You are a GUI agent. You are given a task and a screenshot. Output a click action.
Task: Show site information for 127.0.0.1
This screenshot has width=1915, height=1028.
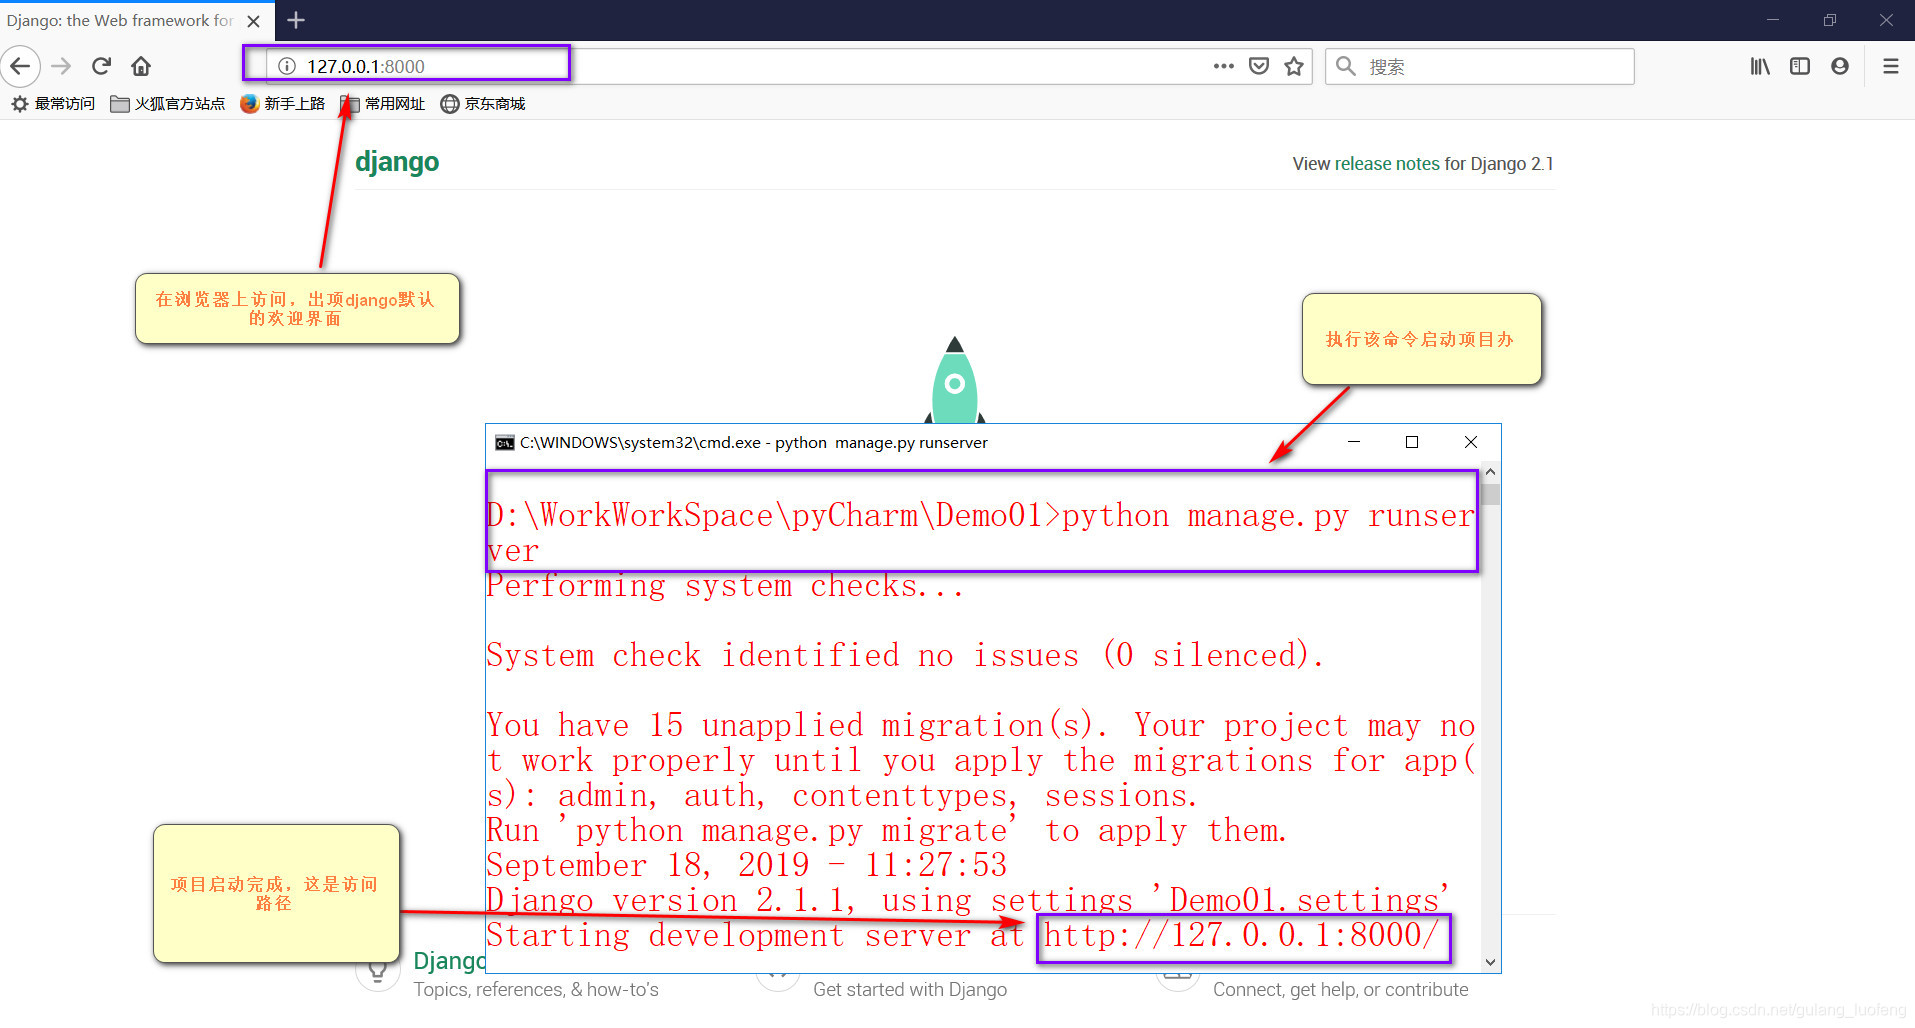287,66
